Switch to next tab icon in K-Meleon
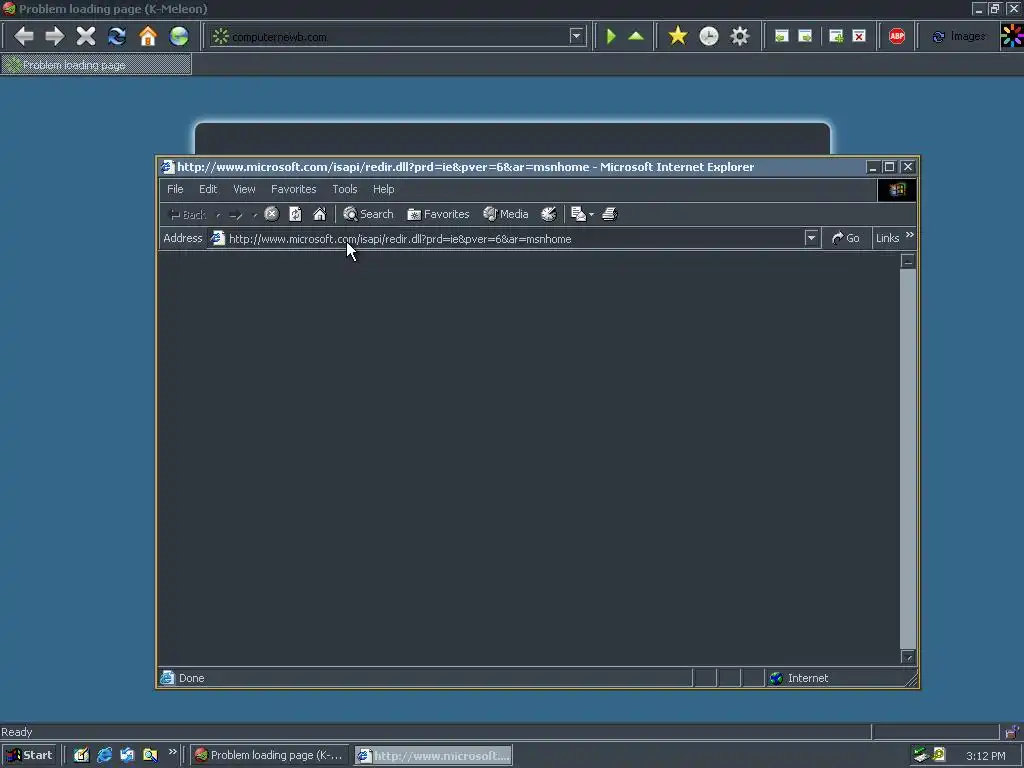The width and height of the screenshot is (1024, 768). (805, 36)
